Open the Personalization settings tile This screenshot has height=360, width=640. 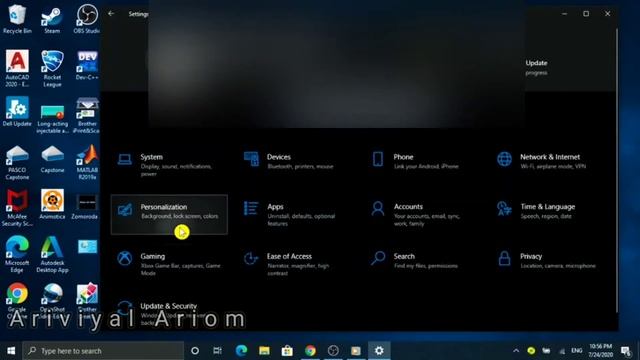(169, 214)
